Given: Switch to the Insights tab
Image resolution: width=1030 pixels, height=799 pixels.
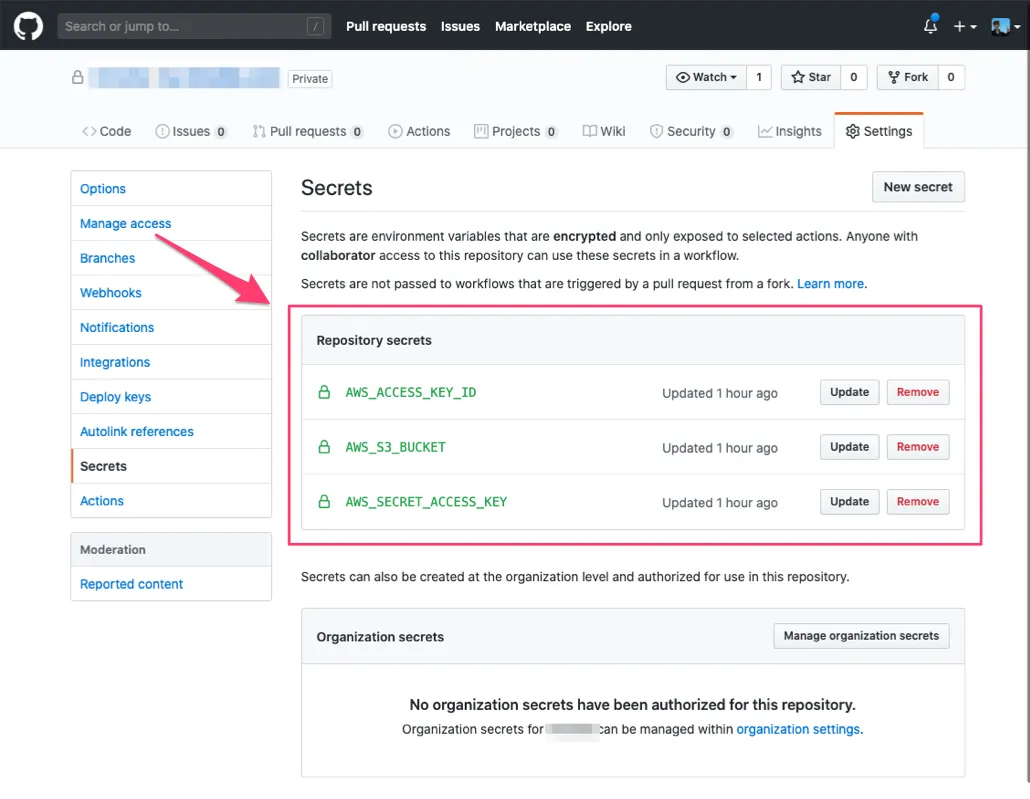Looking at the screenshot, I should 789,131.
